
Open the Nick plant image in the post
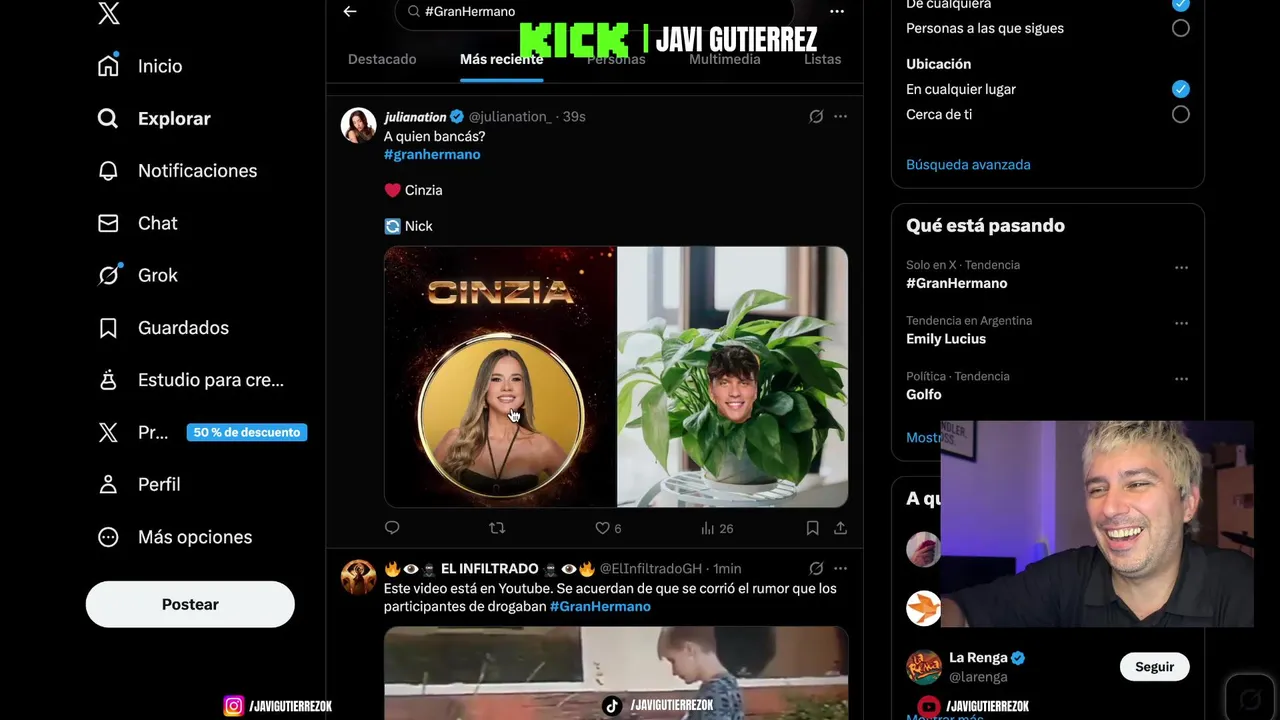(x=732, y=377)
